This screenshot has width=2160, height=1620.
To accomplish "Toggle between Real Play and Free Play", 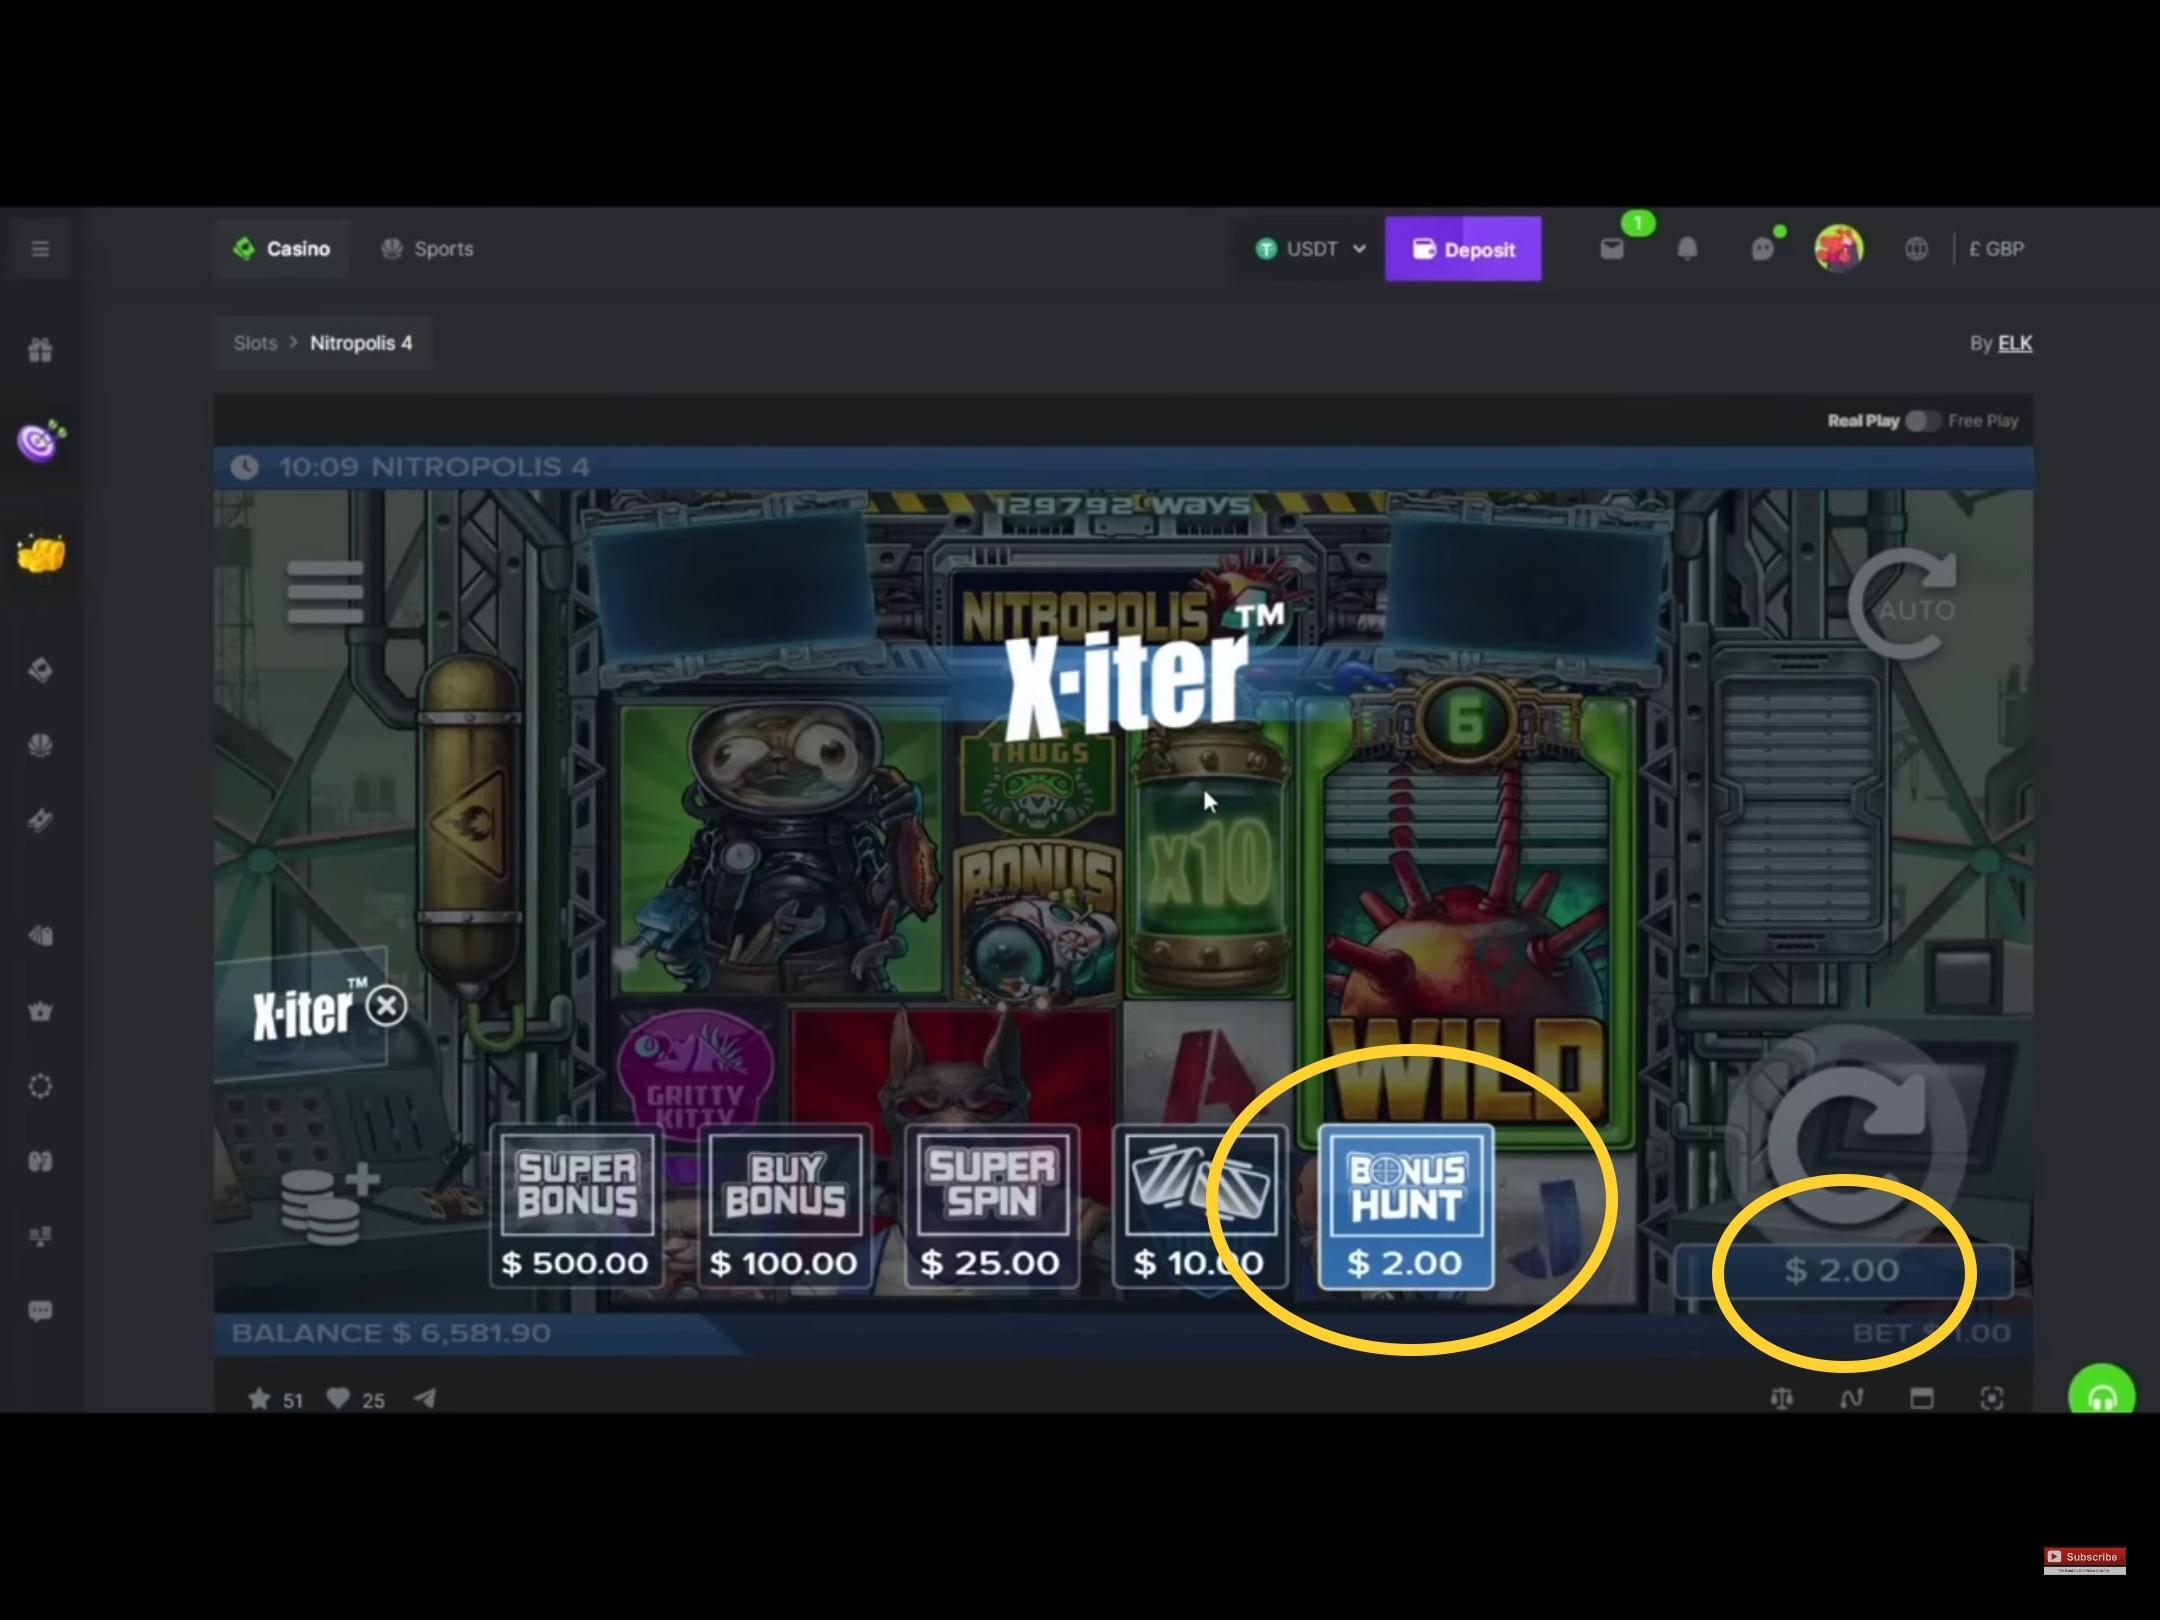I will 1921,421.
